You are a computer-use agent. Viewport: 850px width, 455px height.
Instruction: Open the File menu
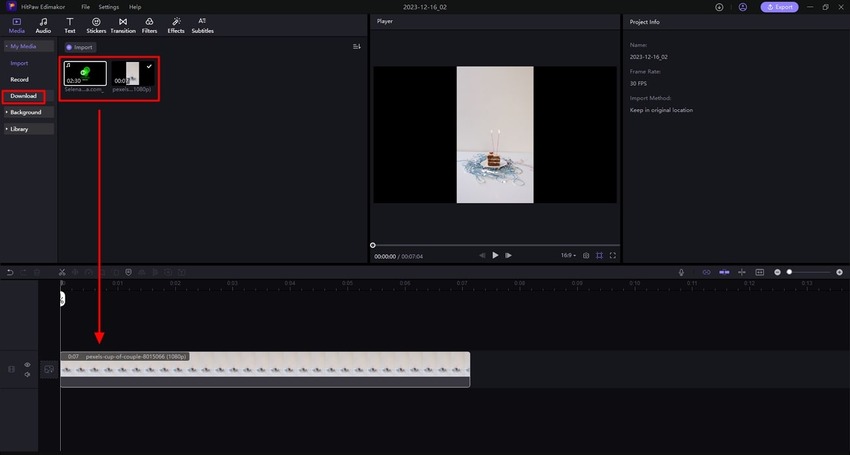(x=86, y=7)
